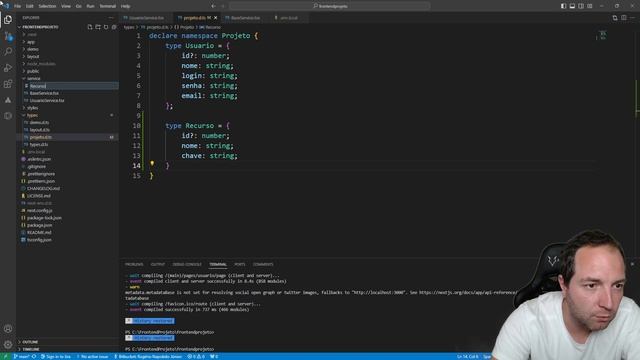Open compare changes icon in editor toolbar
Screen dimensions: 640x360
(x=615, y=18)
